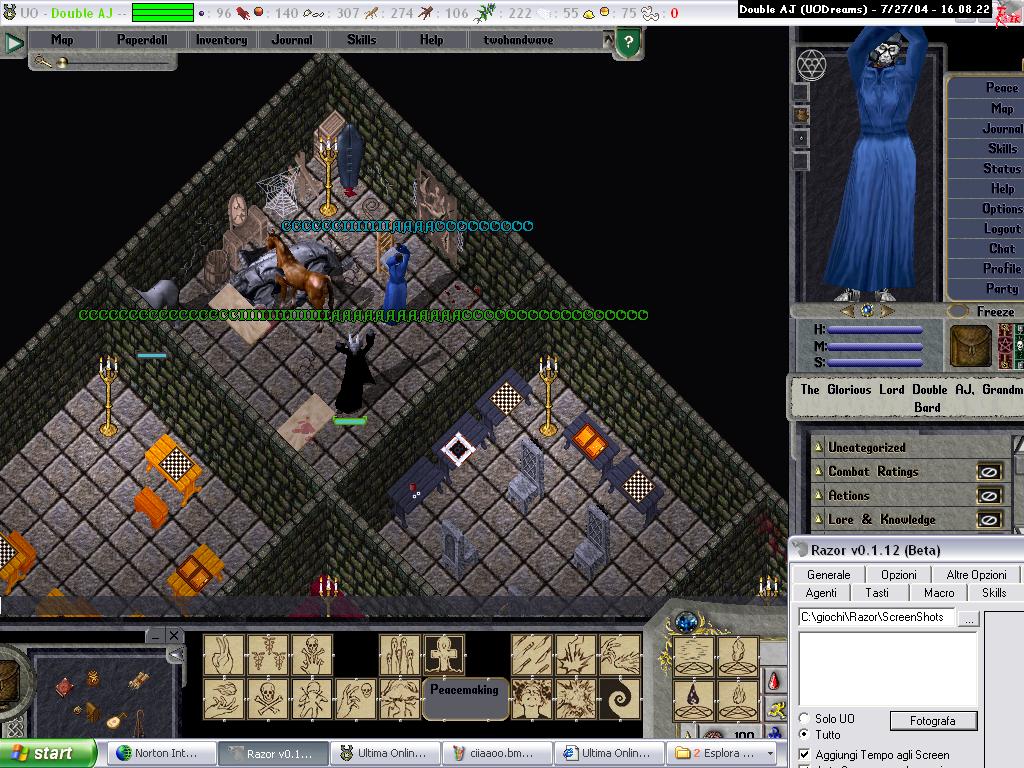Click the green health bar in the title bar
Viewport: 1024px width, 768px height.
[163, 12]
